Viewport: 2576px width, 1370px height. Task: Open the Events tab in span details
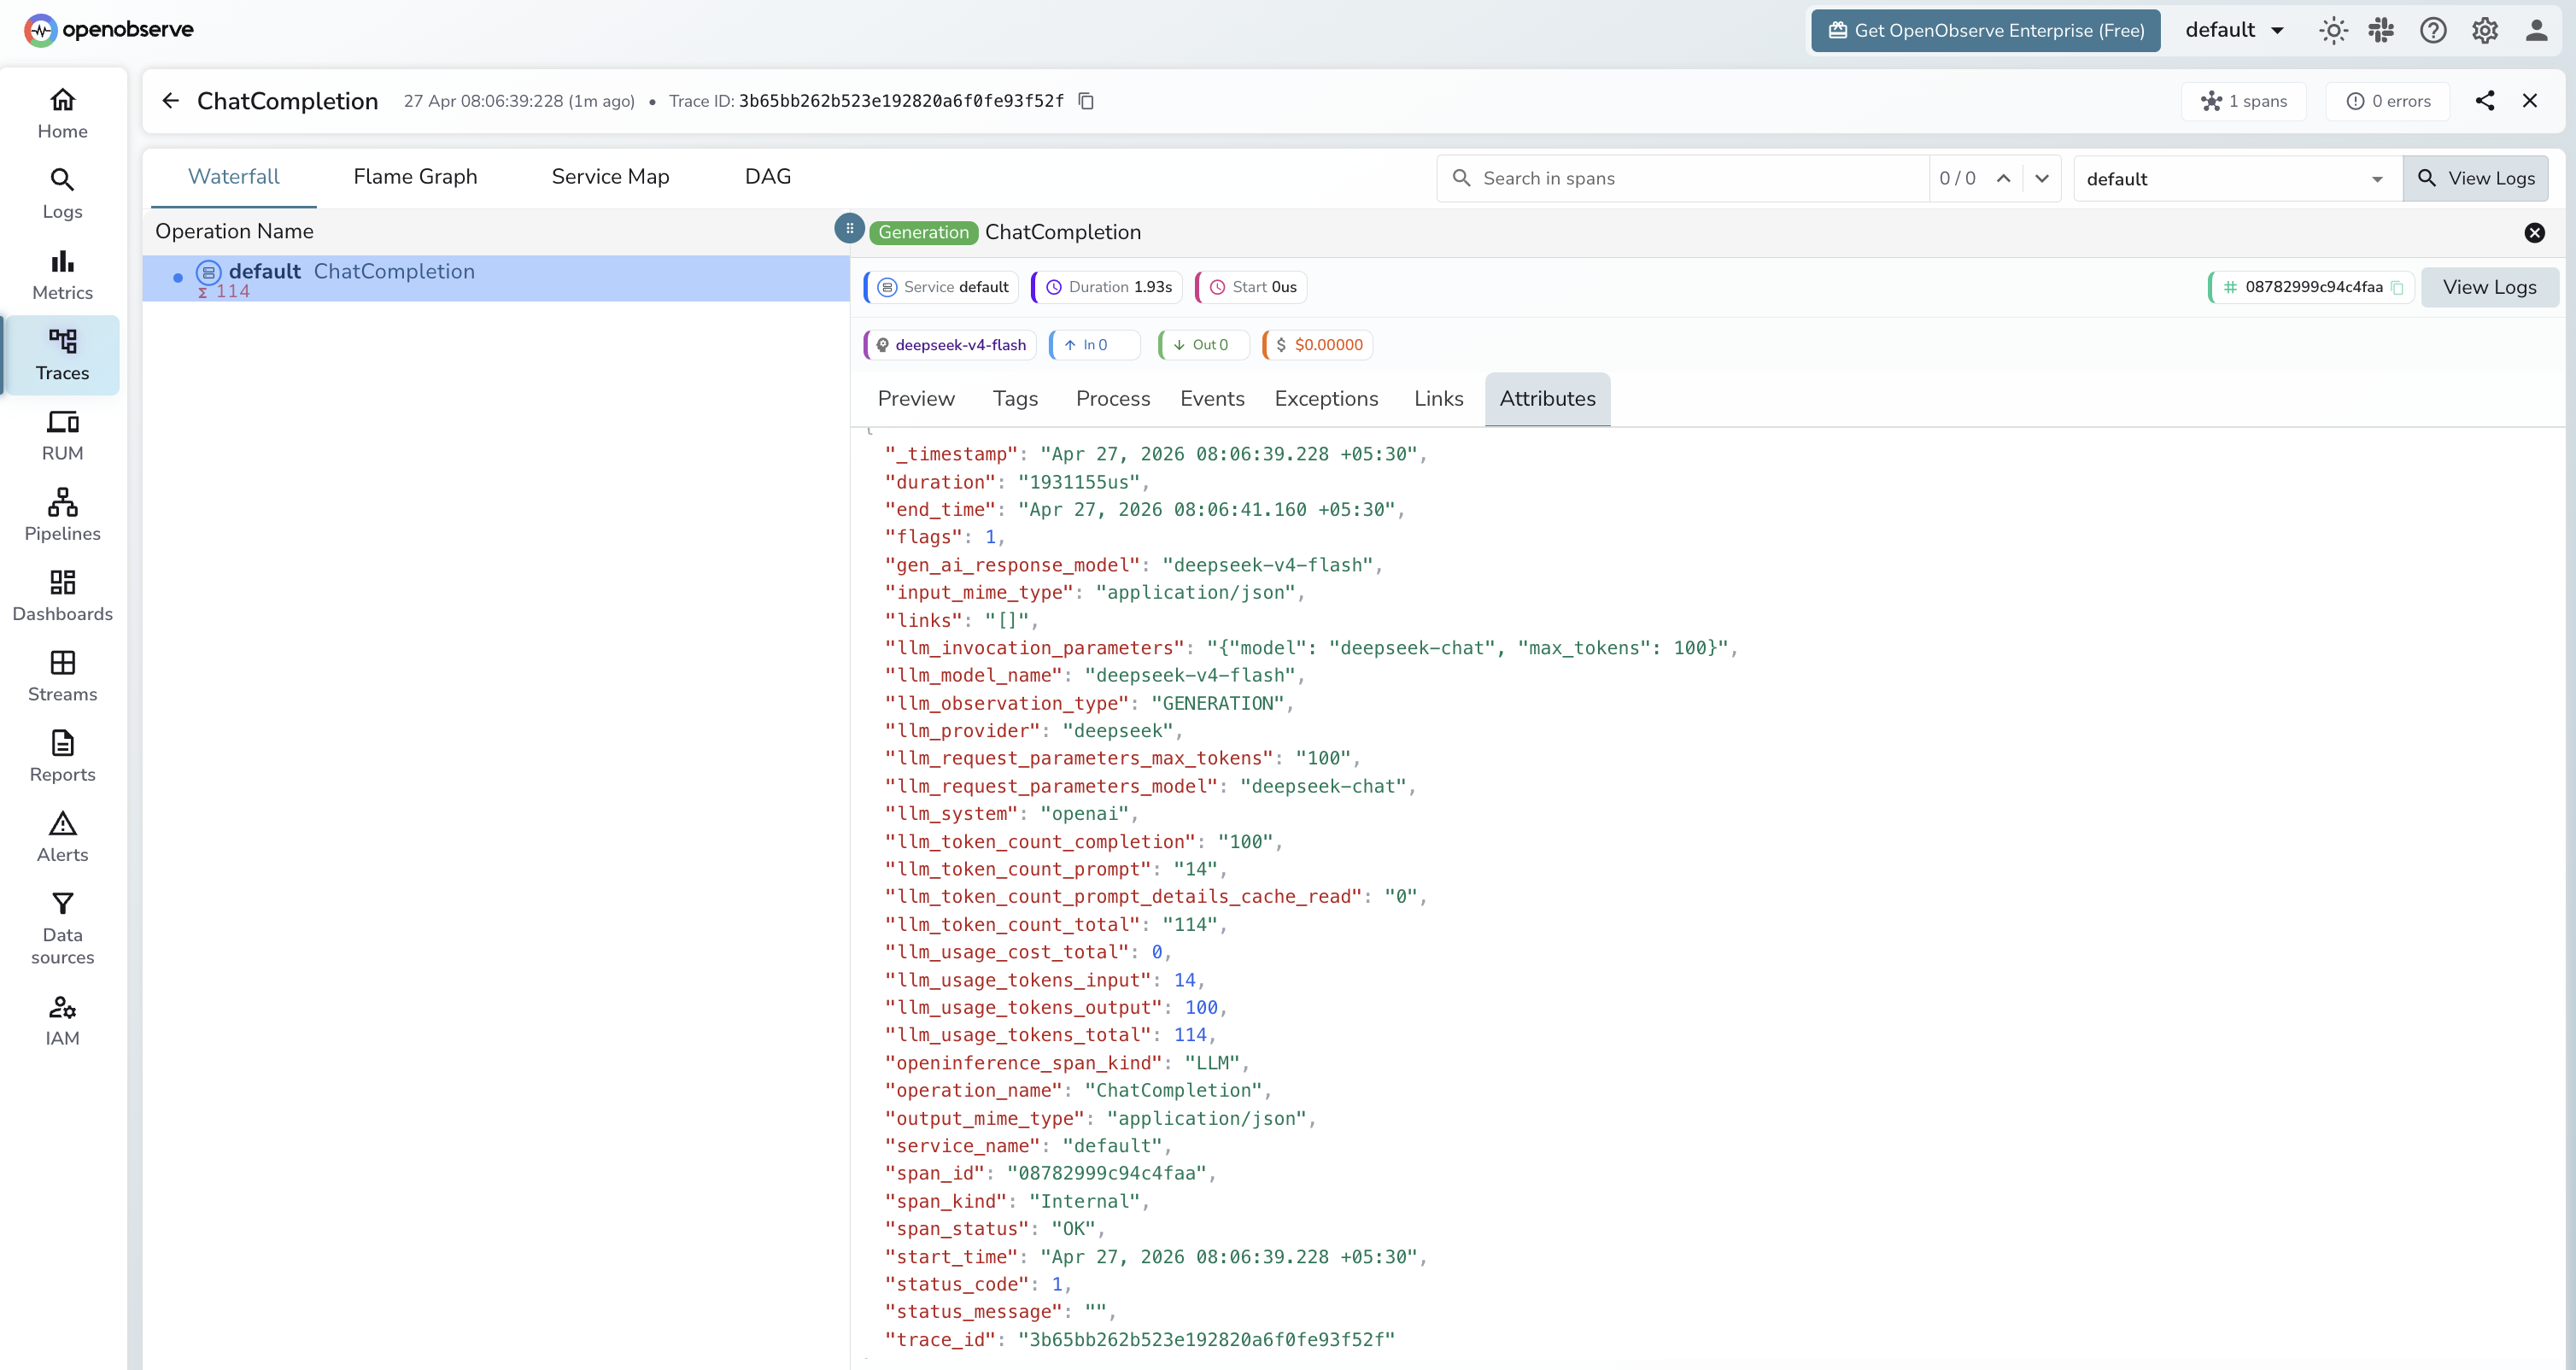tap(1212, 398)
